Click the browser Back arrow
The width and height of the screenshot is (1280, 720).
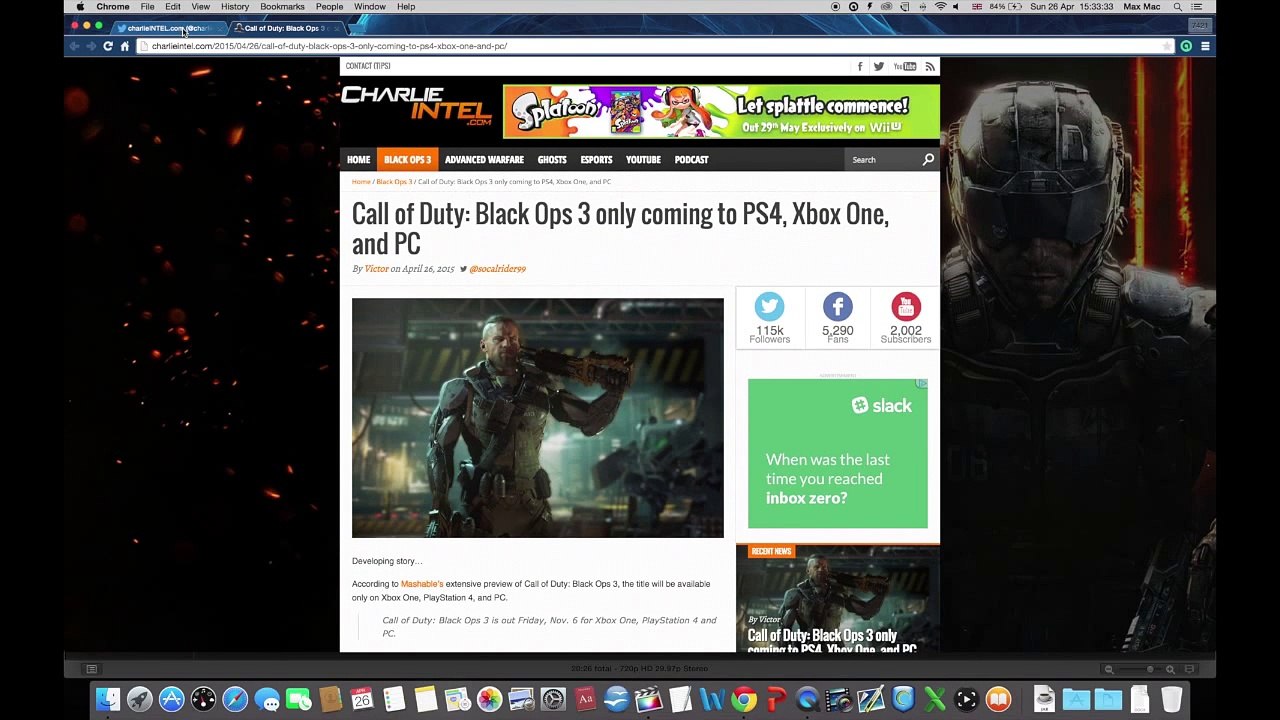[74, 46]
